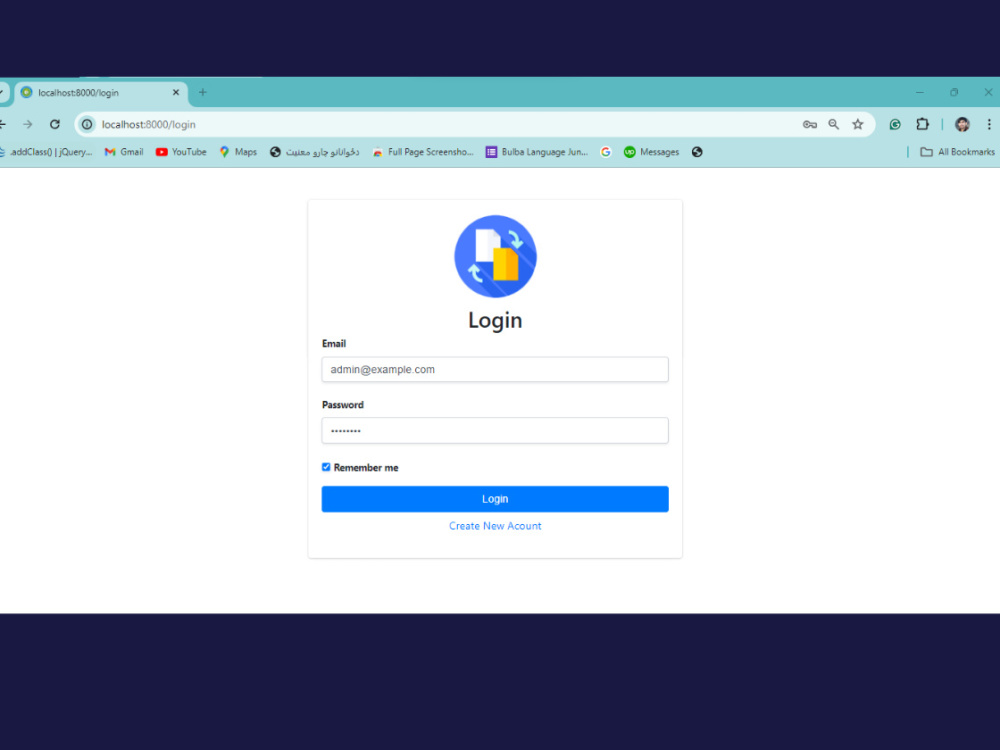Open saved passwords key icon

pyautogui.click(x=809, y=124)
